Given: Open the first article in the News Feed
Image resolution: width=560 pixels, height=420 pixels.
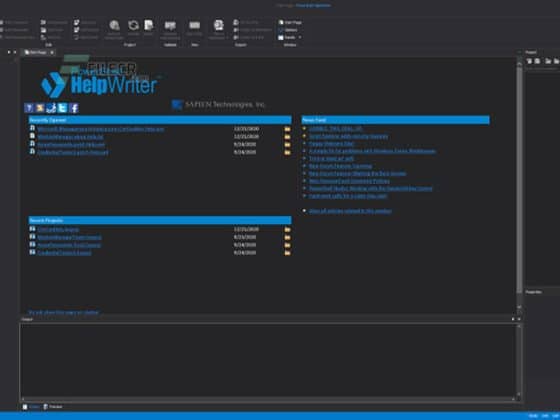Looking at the screenshot, I should coord(335,129).
